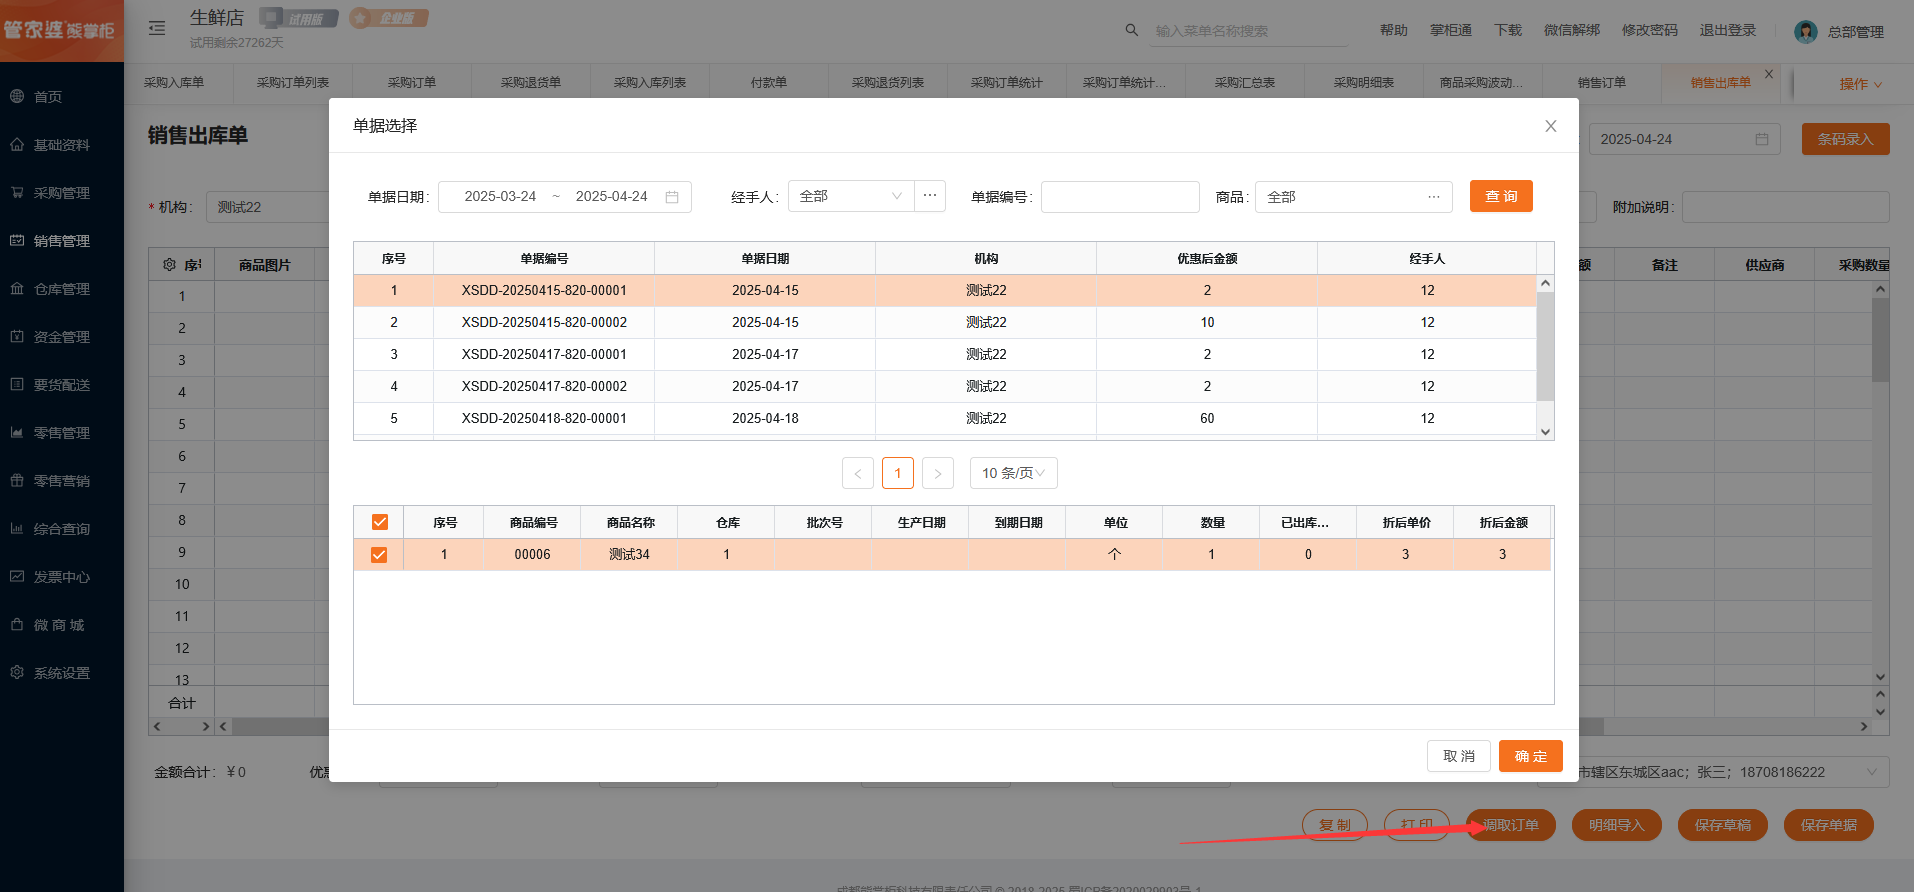Click the 条码录入 button
This screenshot has width=1914, height=892.
pyautogui.click(x=1845, y=139)
